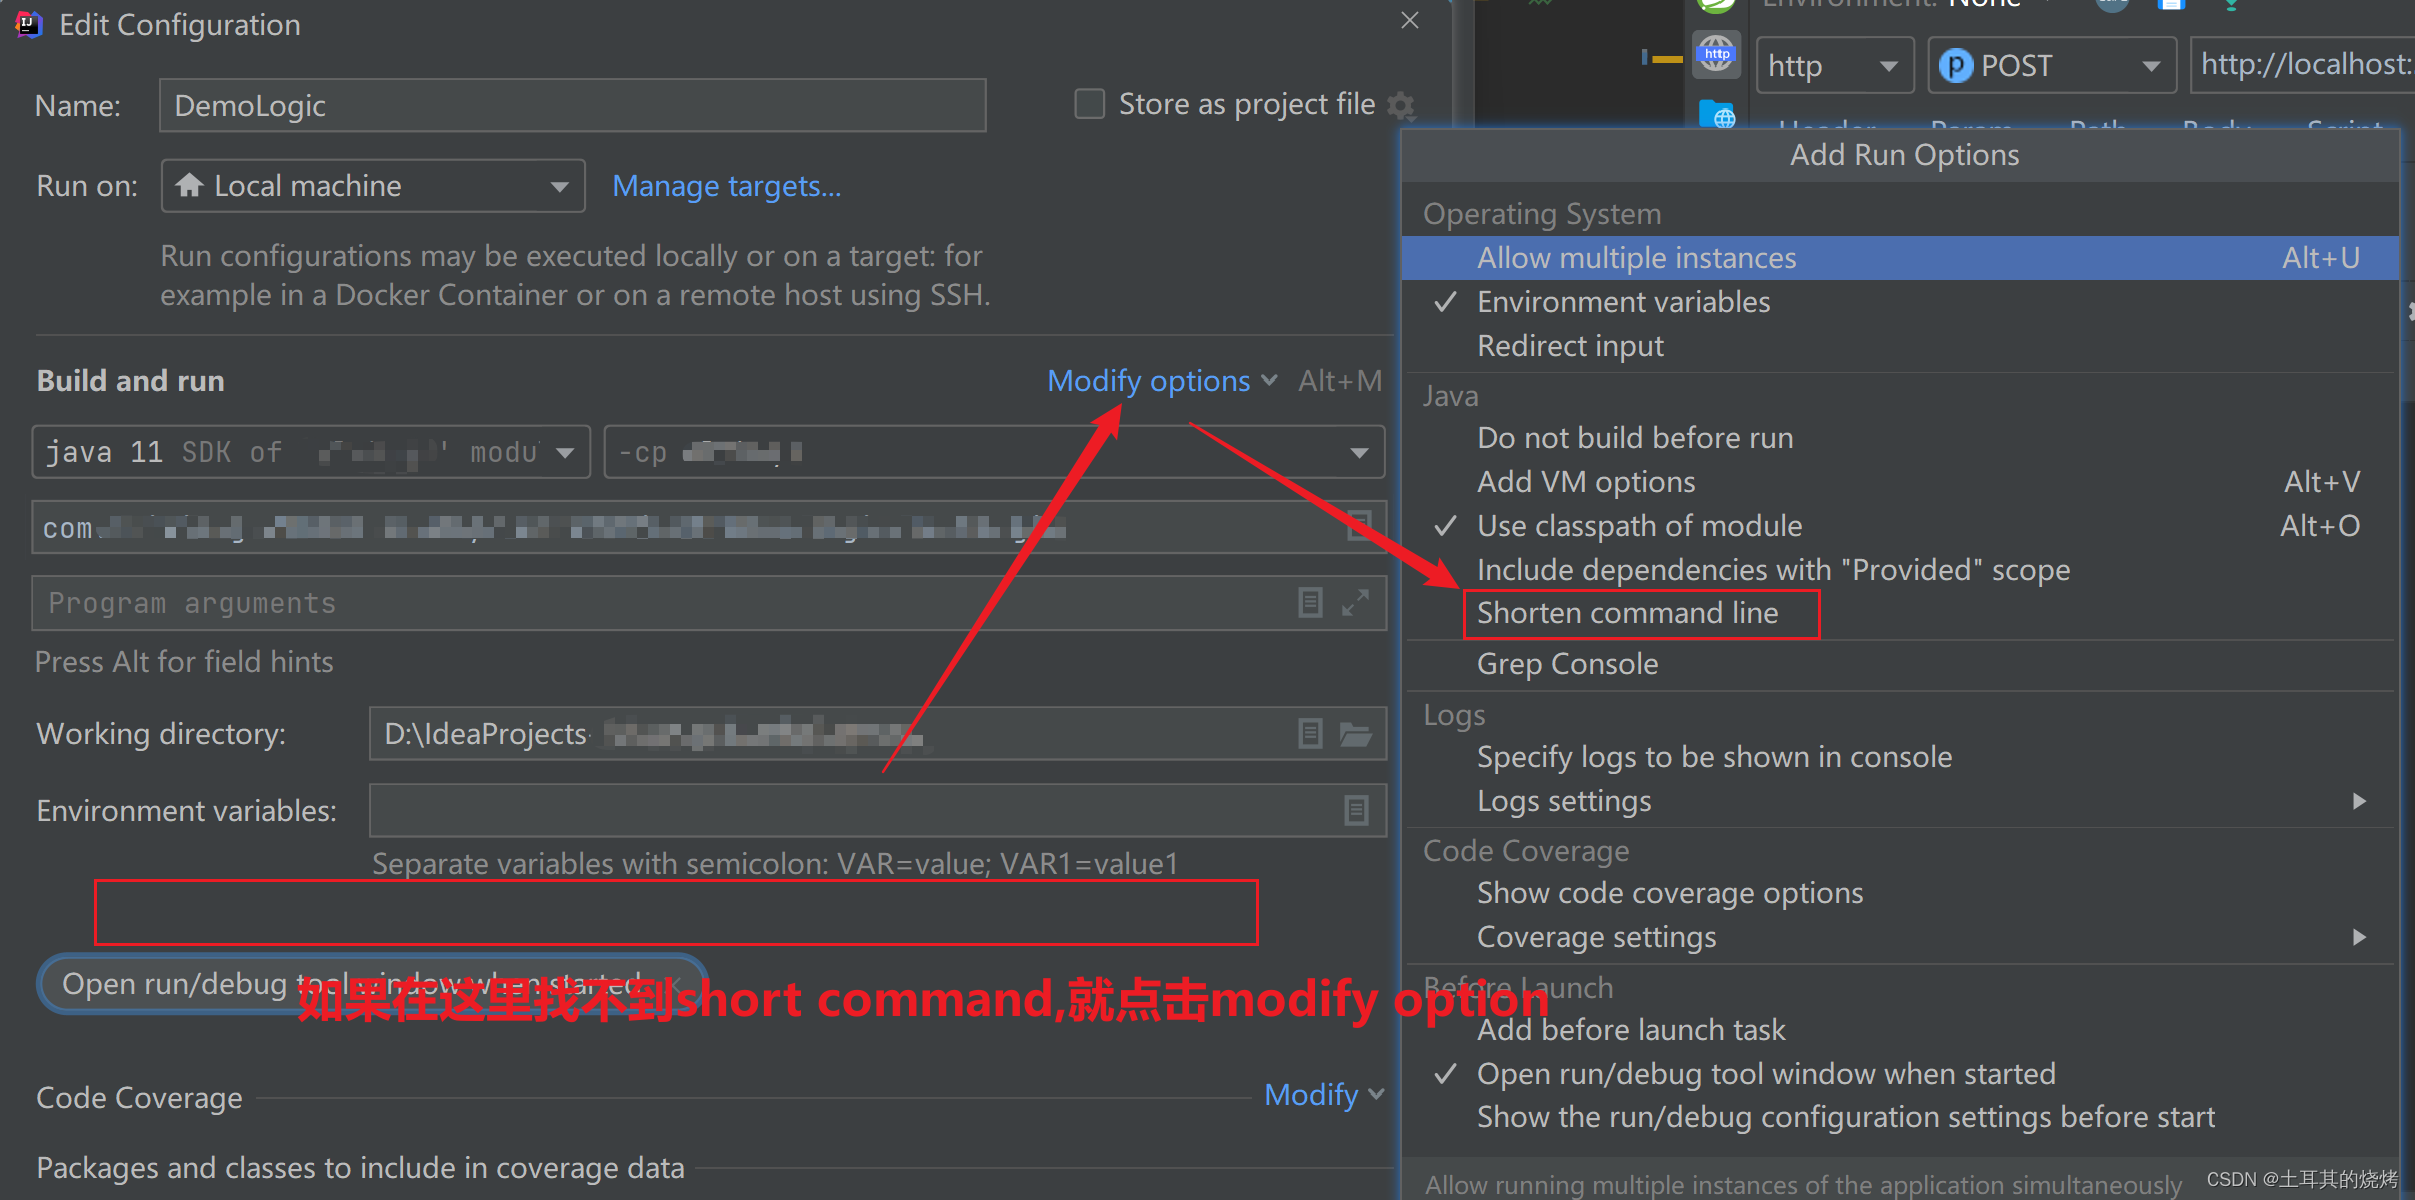
Task: Click the Manage targets link
Action: [x=726, y=186]
